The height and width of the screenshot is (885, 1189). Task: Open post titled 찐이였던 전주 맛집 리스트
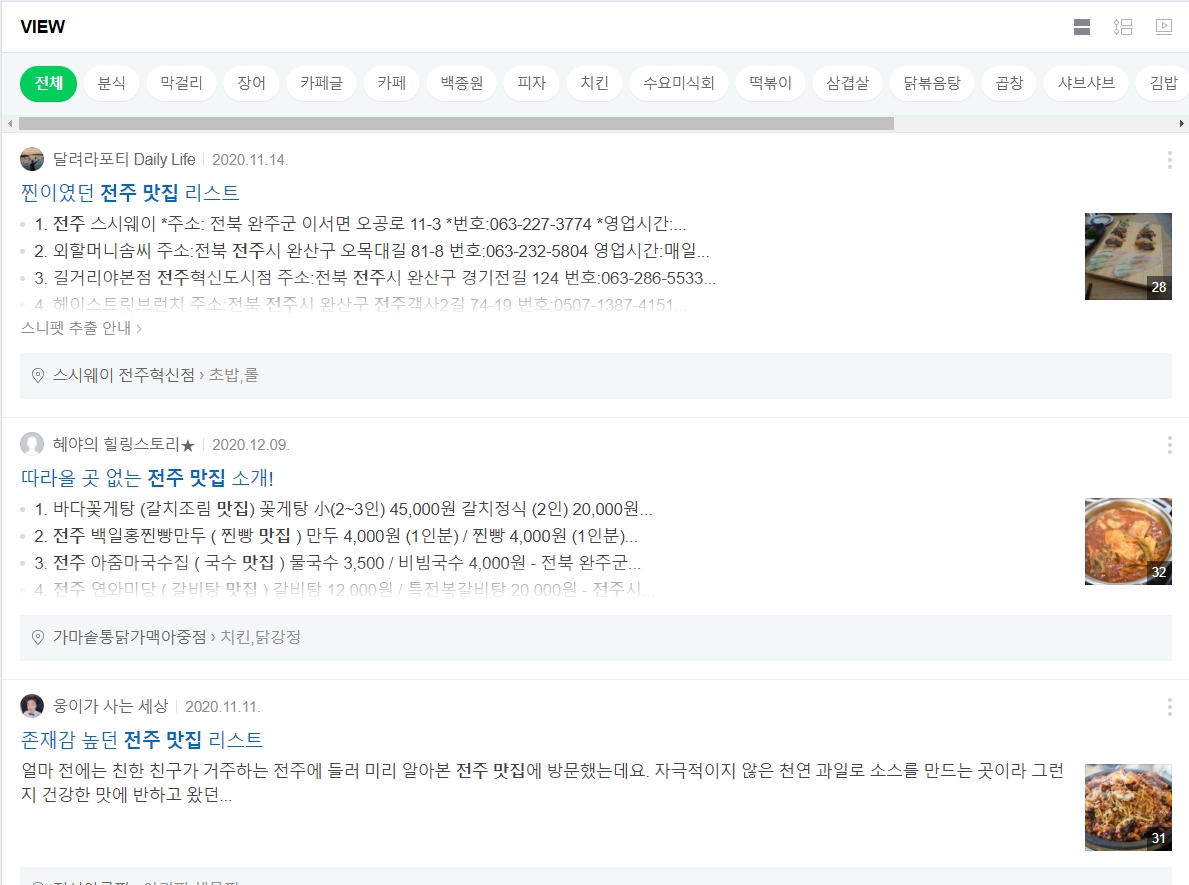coord(130,192)
